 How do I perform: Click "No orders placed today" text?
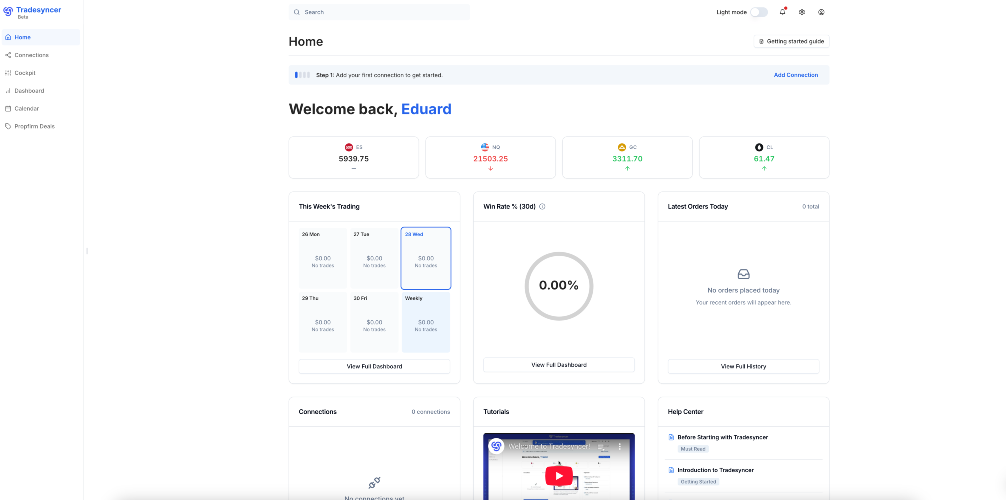click(744, 290)
